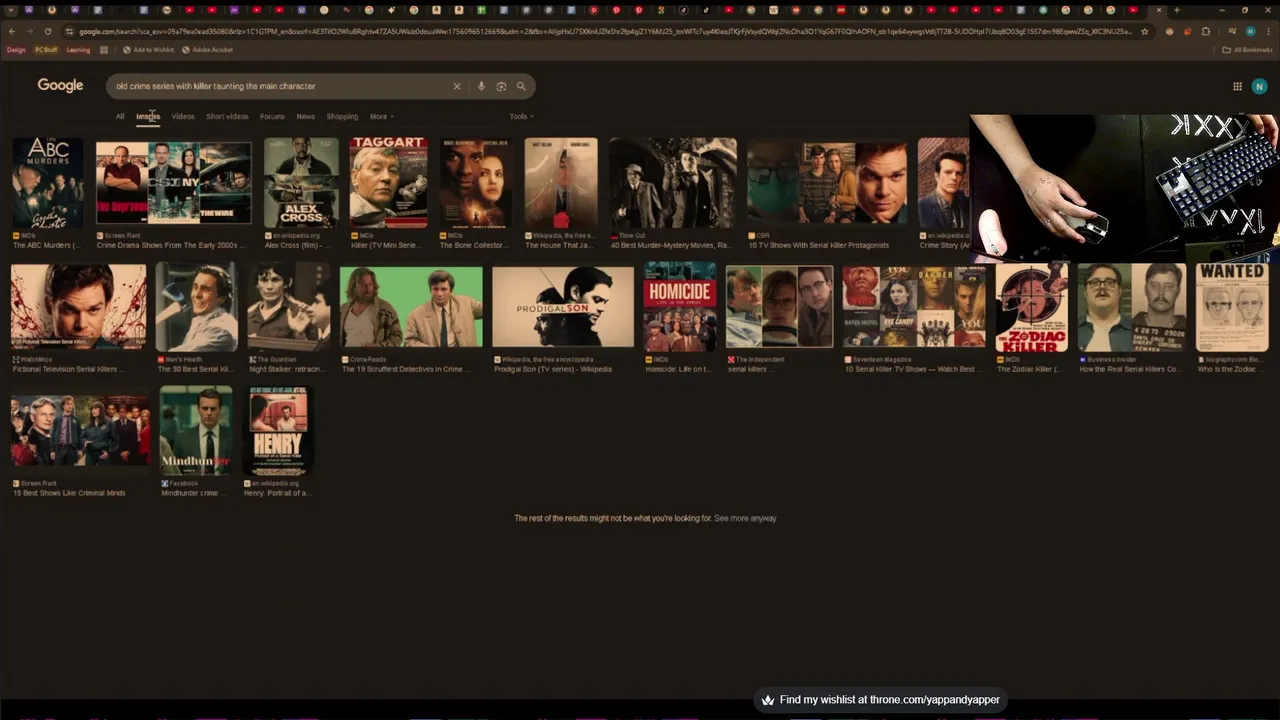Click the browser back arrow
Viewport: 1280px width, 720px height.
click(x=12, y=31)
